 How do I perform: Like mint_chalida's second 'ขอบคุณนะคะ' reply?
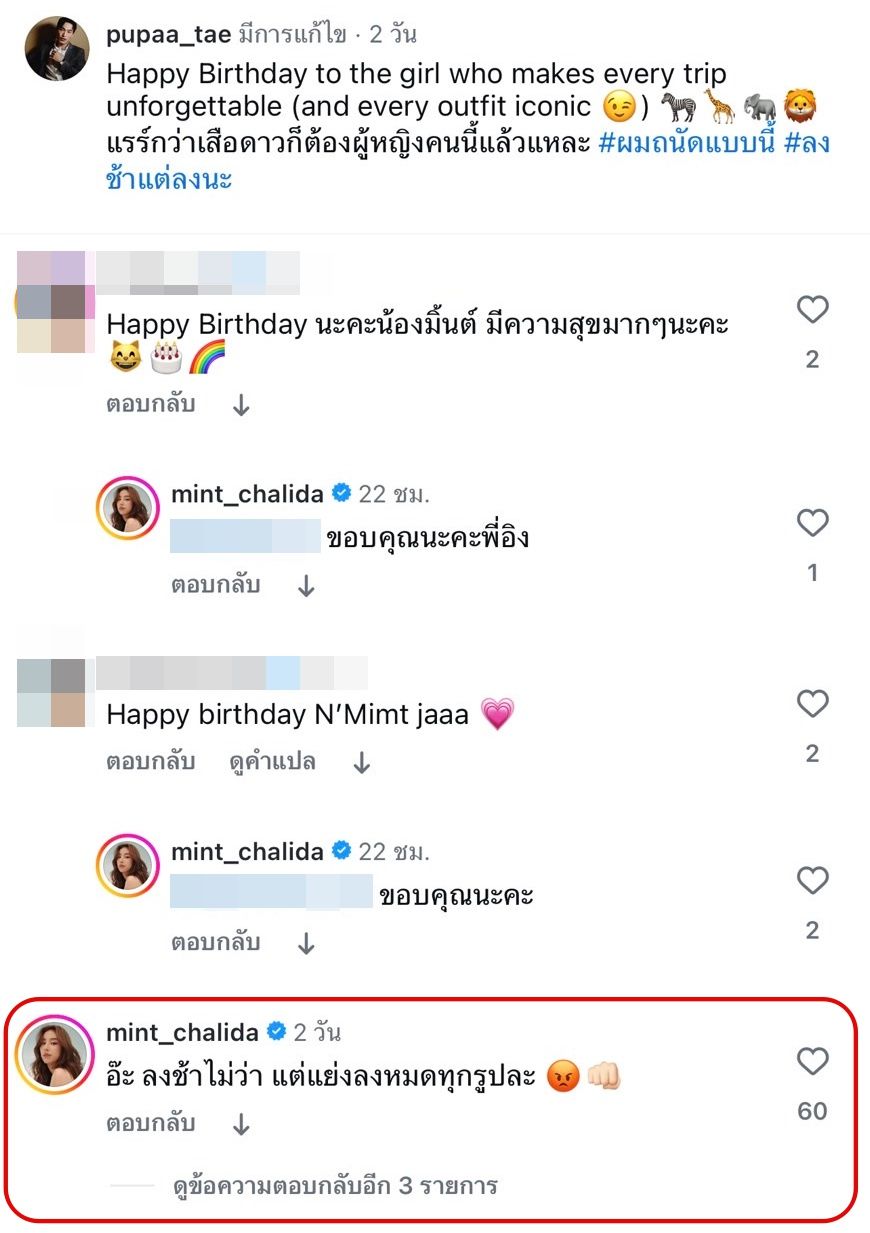(812, 880)
